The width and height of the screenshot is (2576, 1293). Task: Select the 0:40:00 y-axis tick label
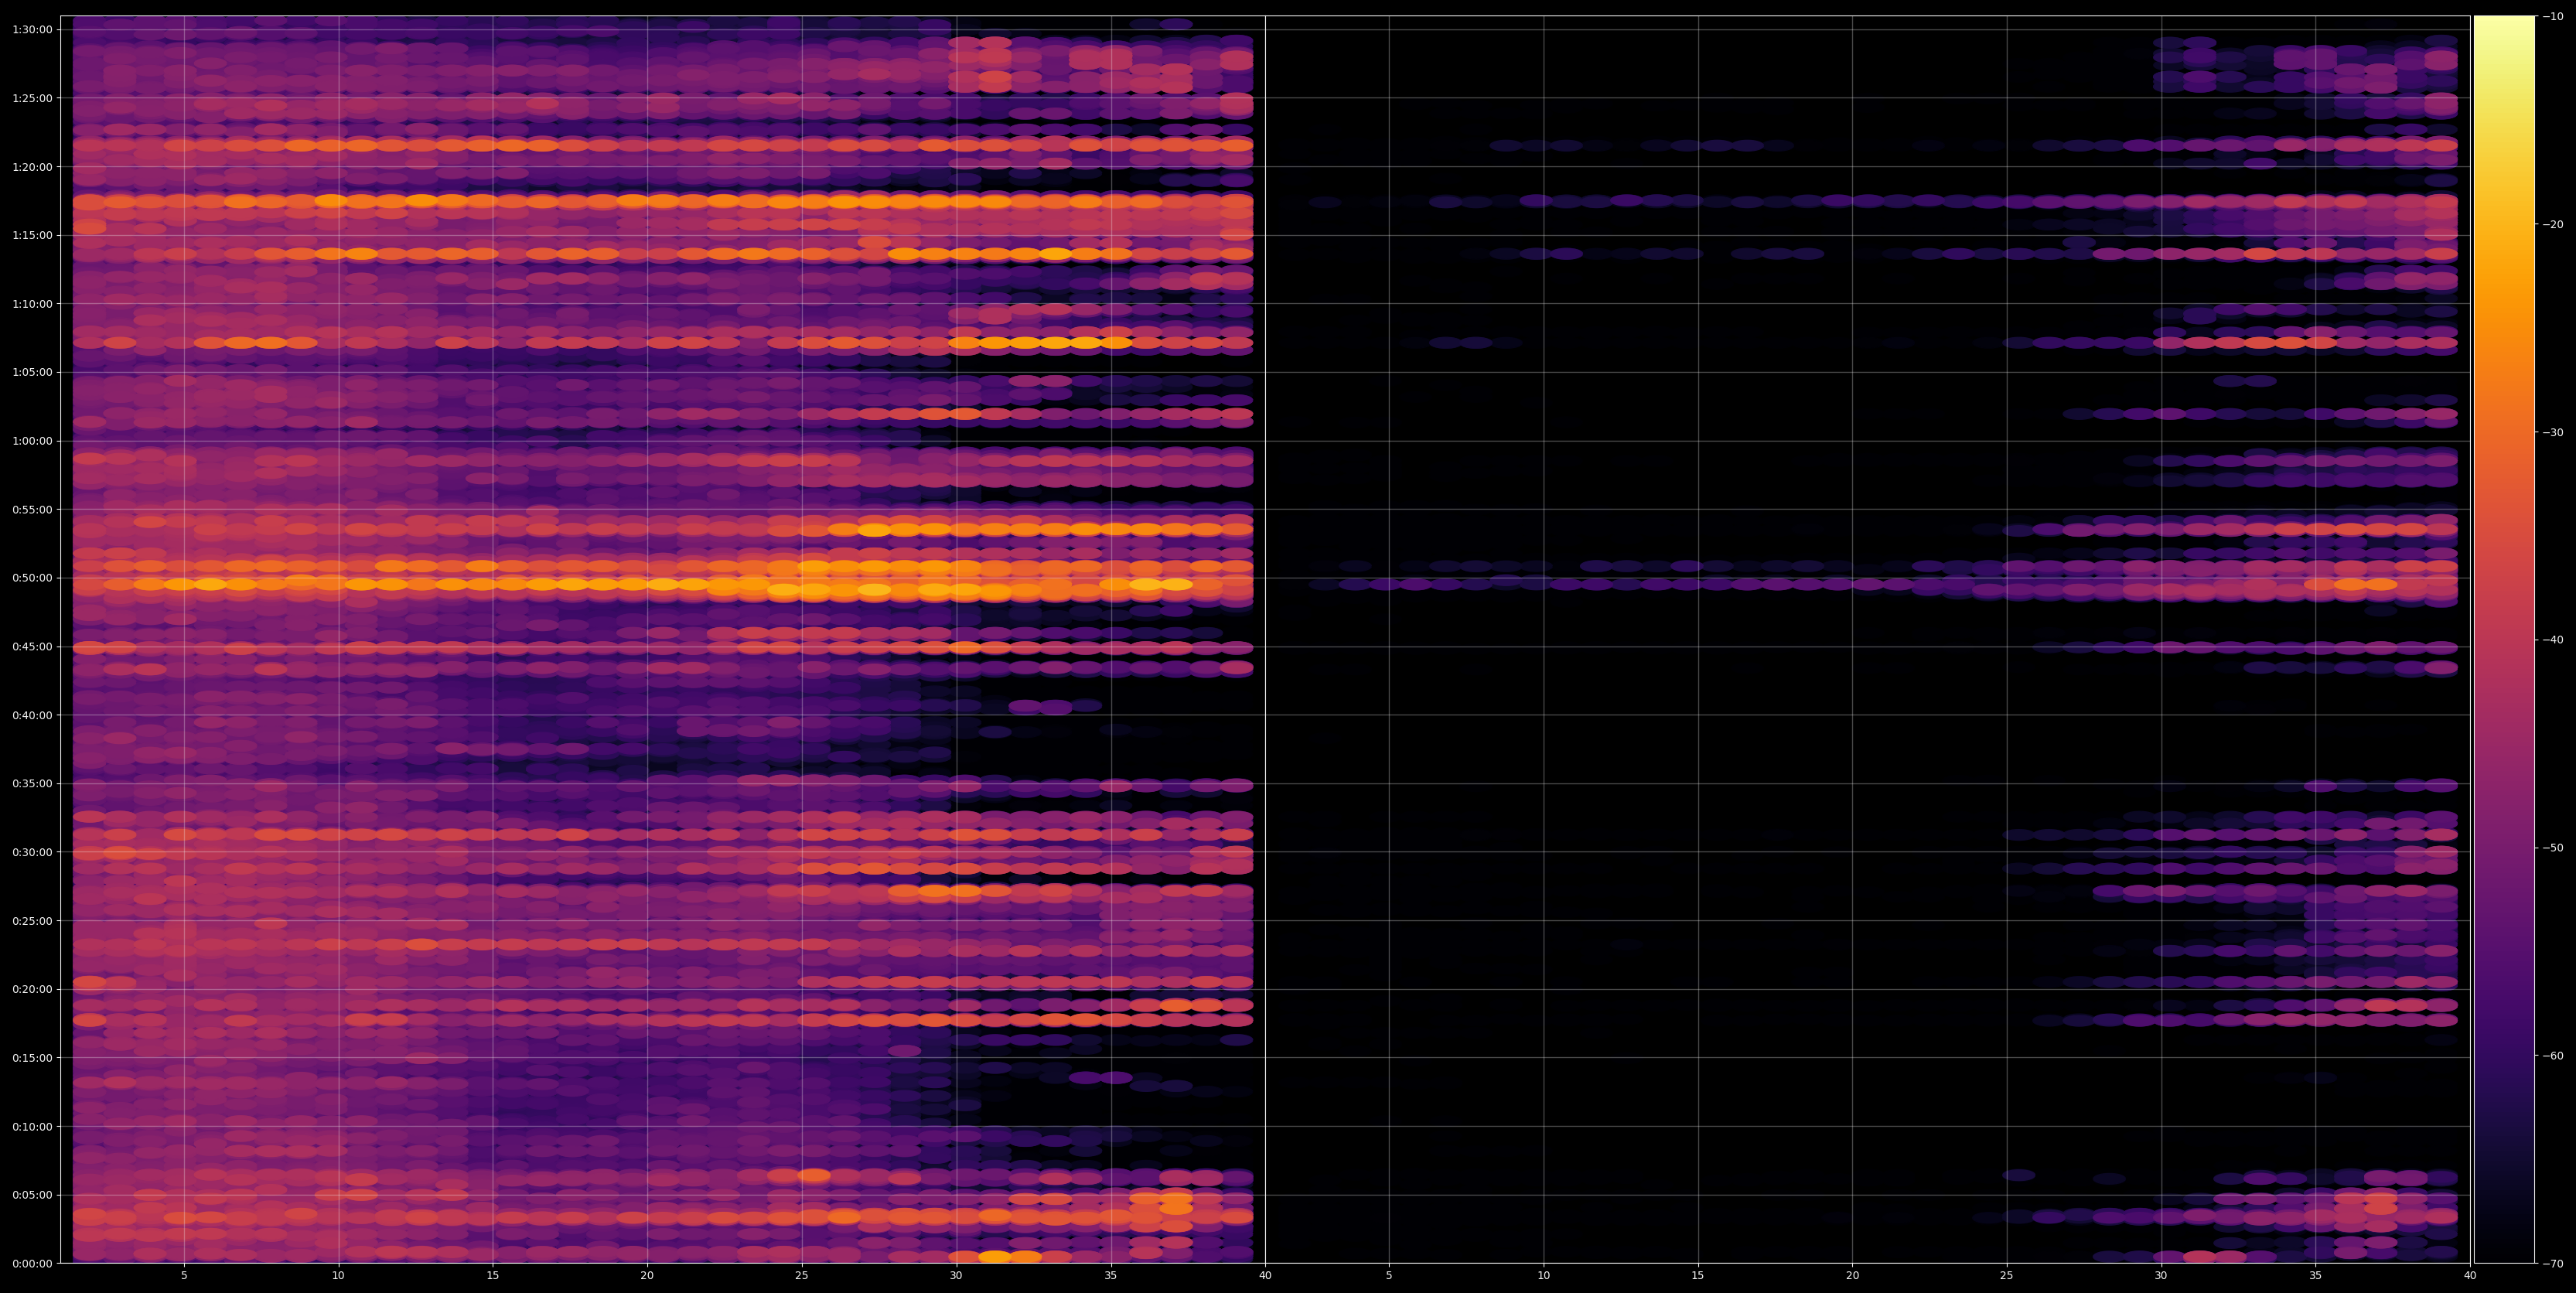[32, 715]
